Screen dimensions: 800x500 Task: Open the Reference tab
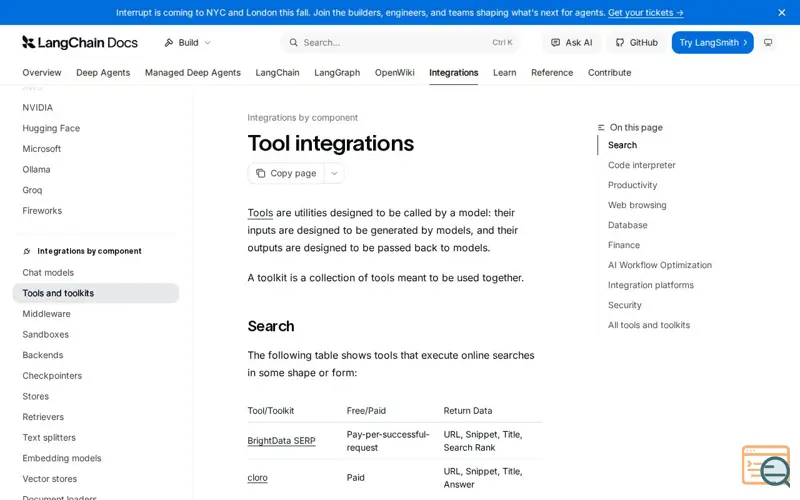[x=552, y=72]
